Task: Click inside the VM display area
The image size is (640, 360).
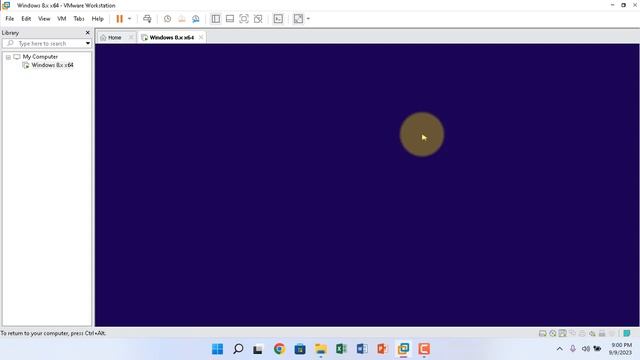Action: pyautogui.click(x=367, y=185)
